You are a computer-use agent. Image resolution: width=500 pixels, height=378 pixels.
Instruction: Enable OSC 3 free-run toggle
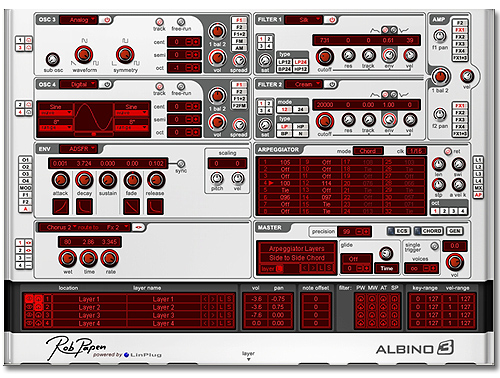point(181,22)
